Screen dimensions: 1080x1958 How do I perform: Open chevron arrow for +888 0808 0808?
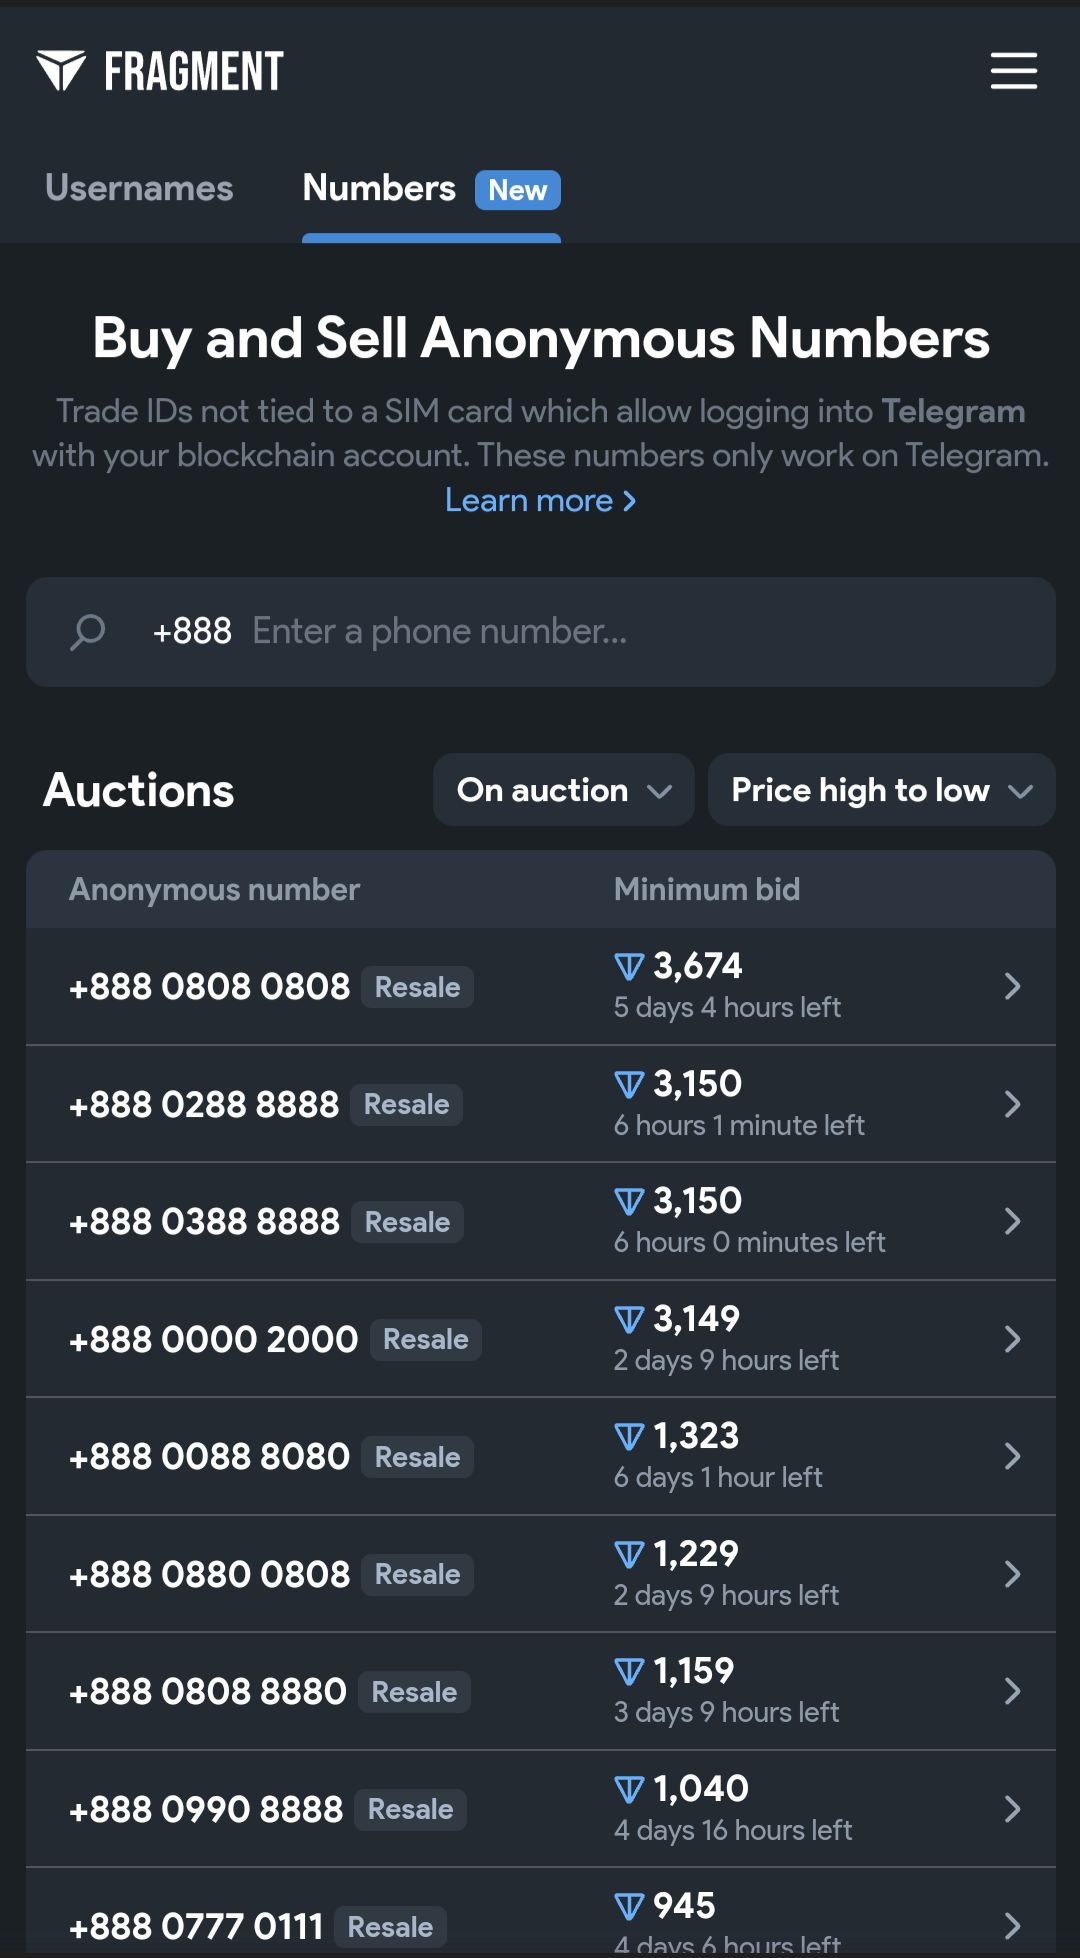click(1012, 987)
